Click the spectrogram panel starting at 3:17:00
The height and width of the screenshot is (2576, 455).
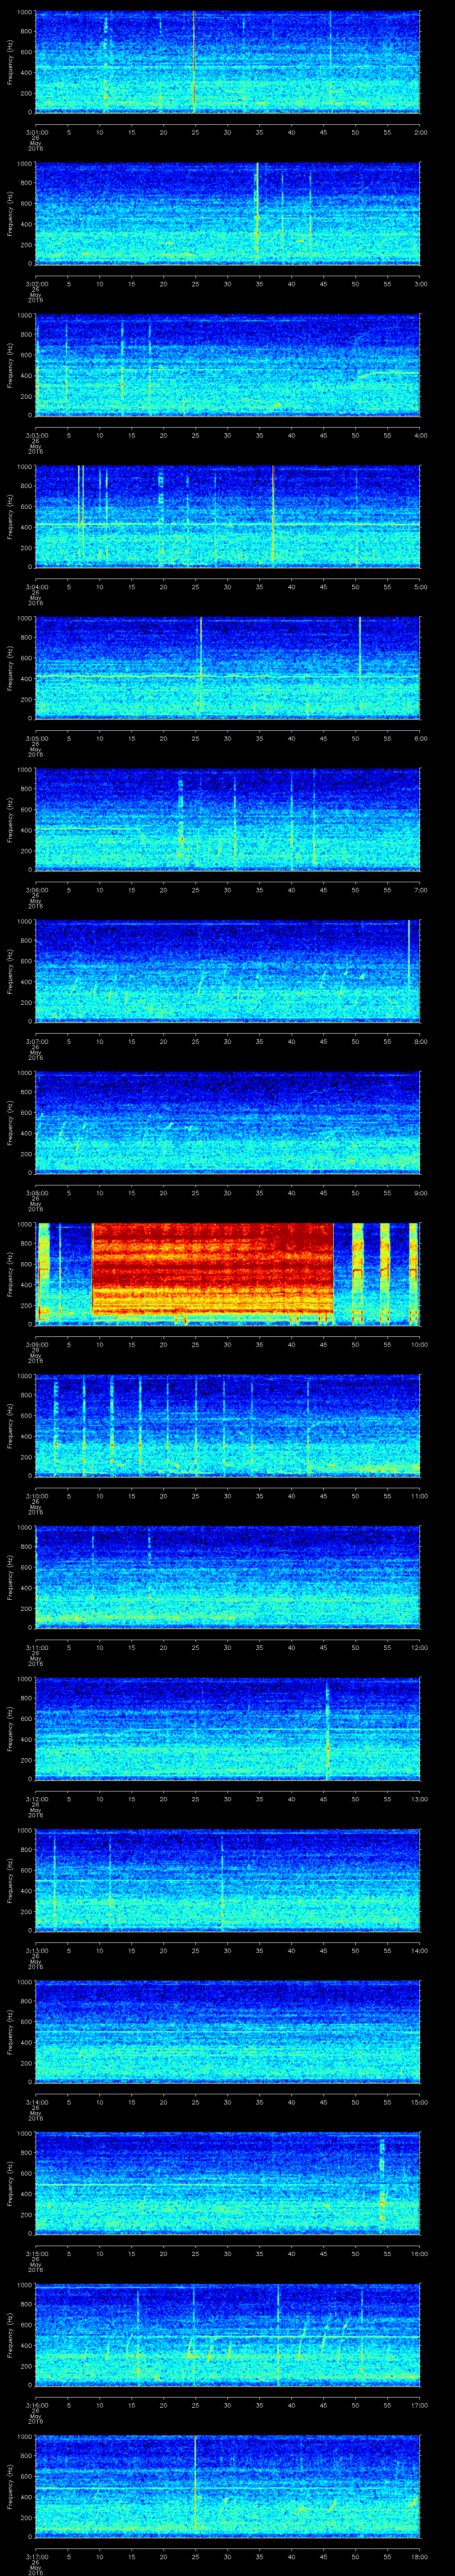228,2486
